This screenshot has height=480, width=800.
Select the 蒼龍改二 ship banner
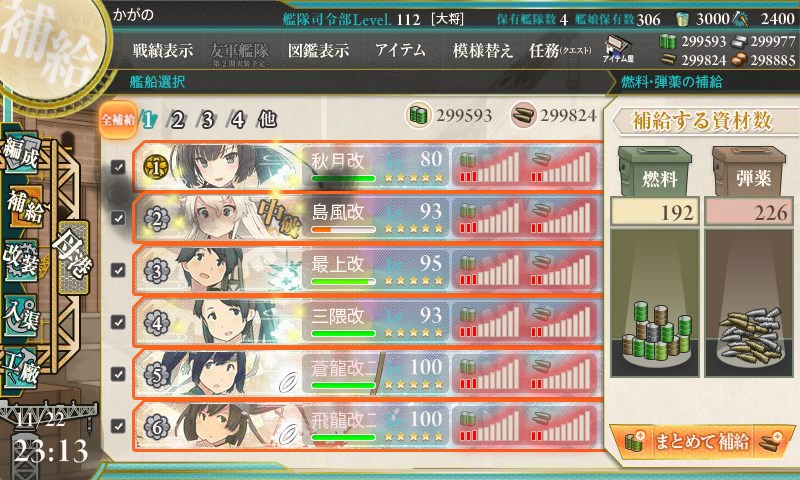click(x=367, y=373)
